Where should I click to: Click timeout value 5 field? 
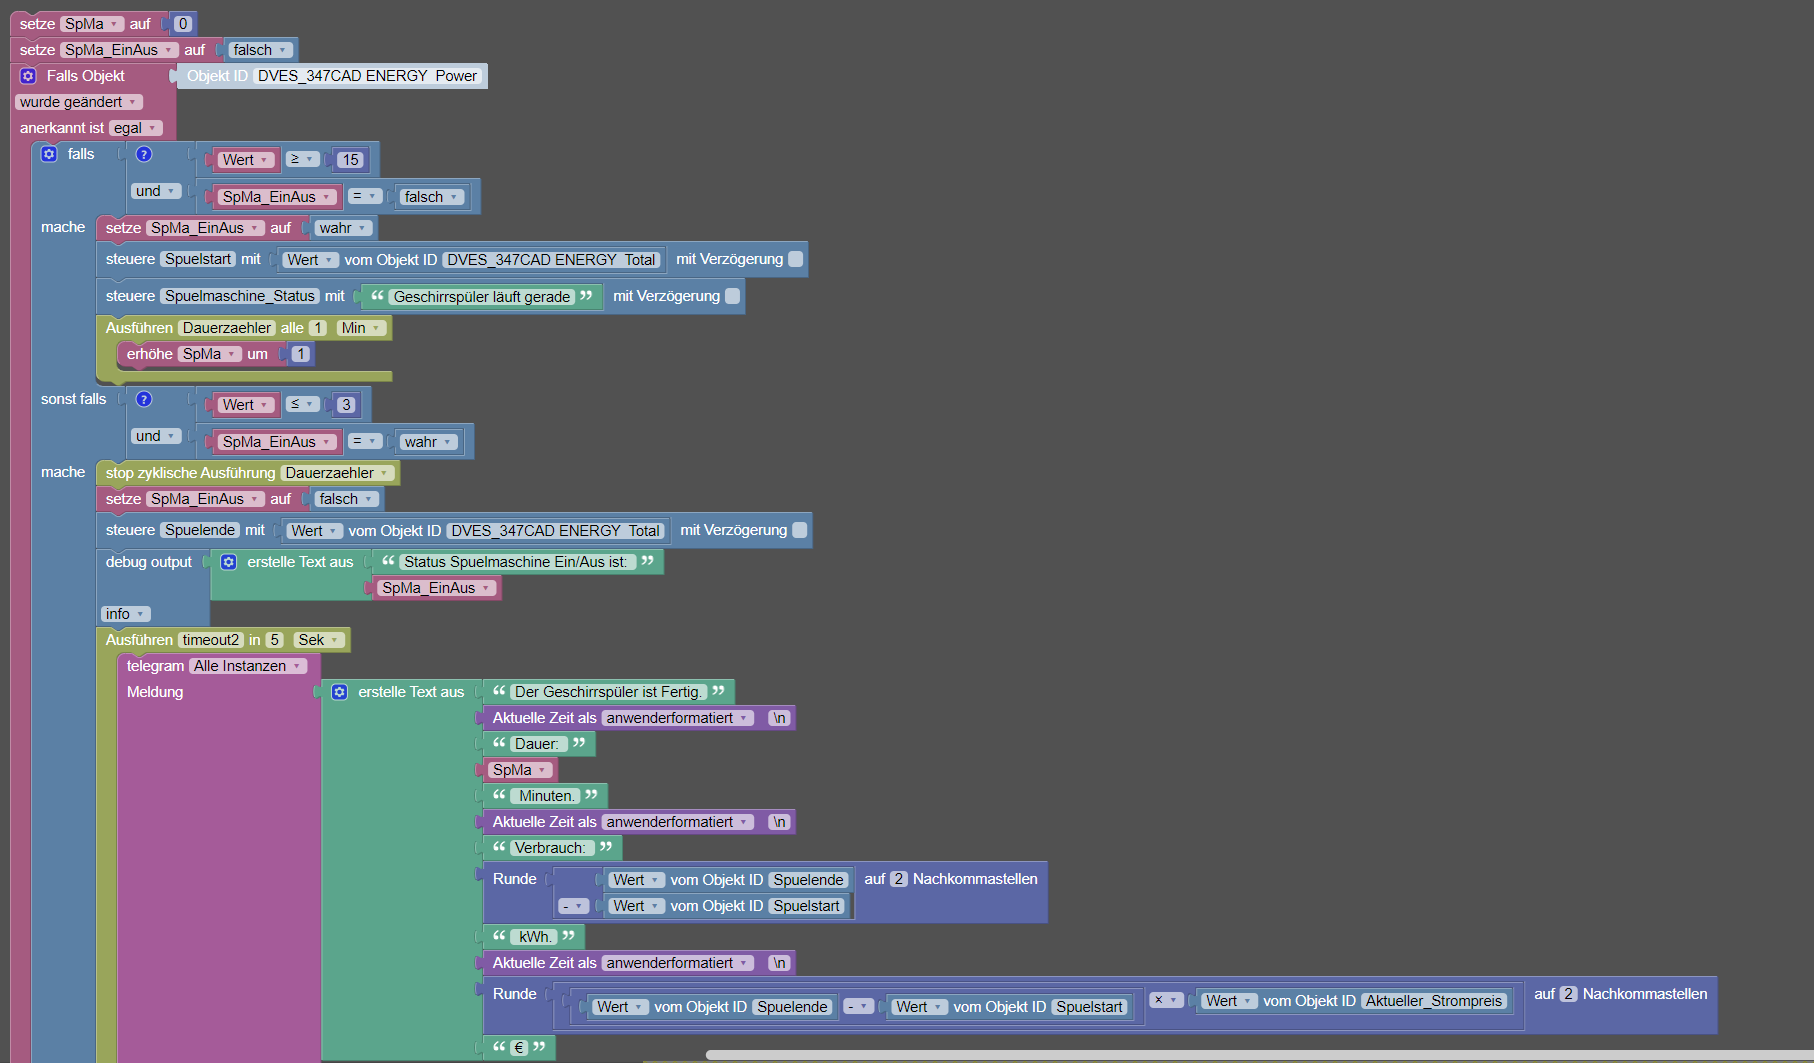[275, 640]
